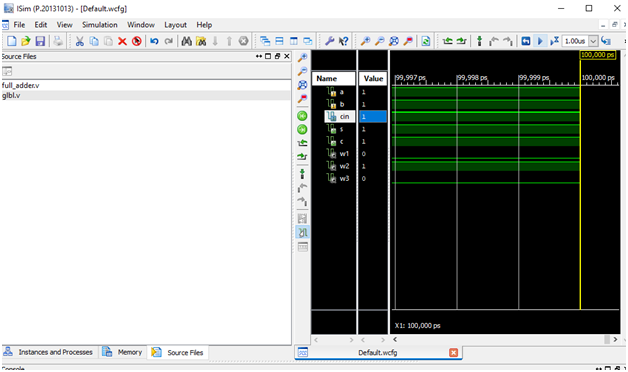Open the File menu
The image size is (628, 372).
[19, 25]
